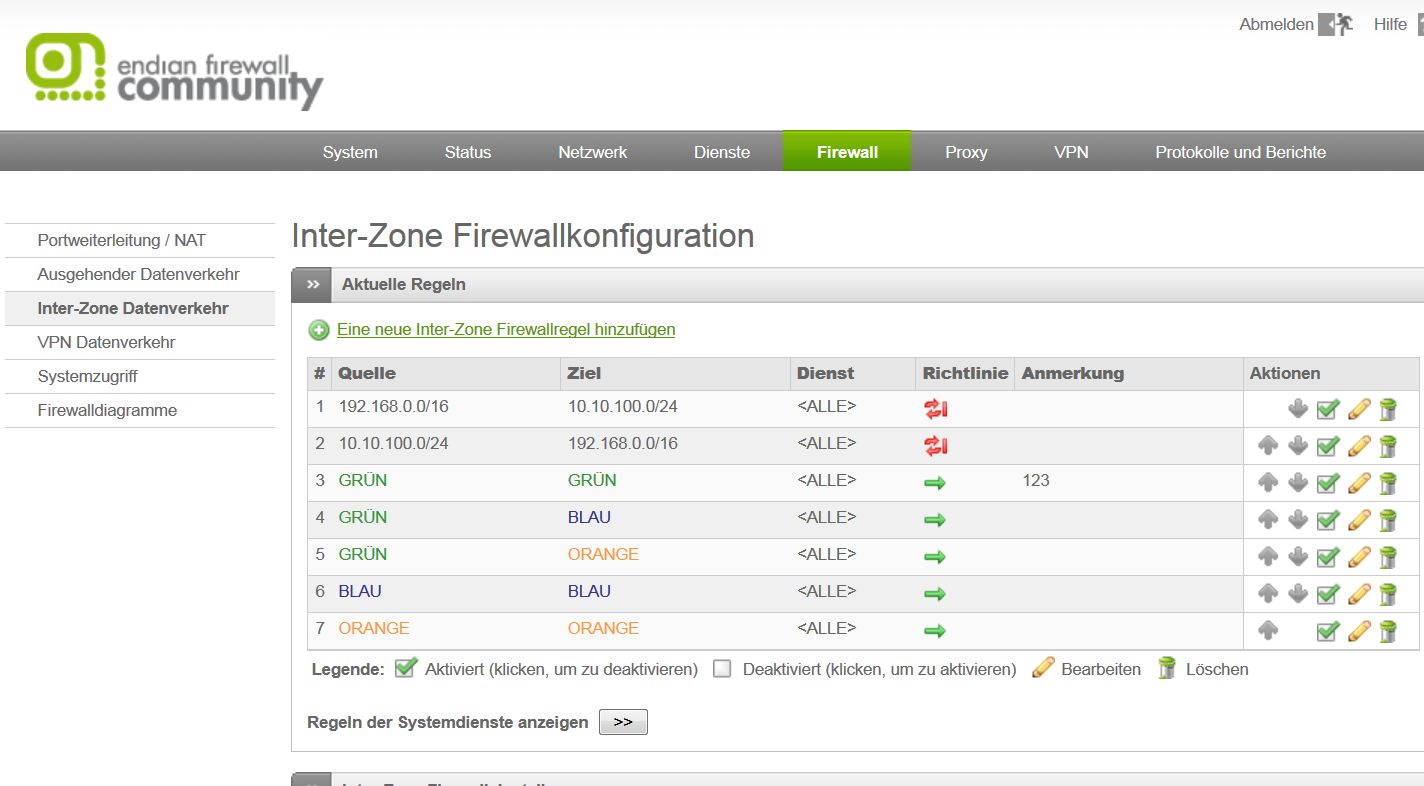Screen dimensions: 1424x786
Task: Click Eine neue Inter-Zone Firewallregel hinzufügen
Action: tap(505, 329)
